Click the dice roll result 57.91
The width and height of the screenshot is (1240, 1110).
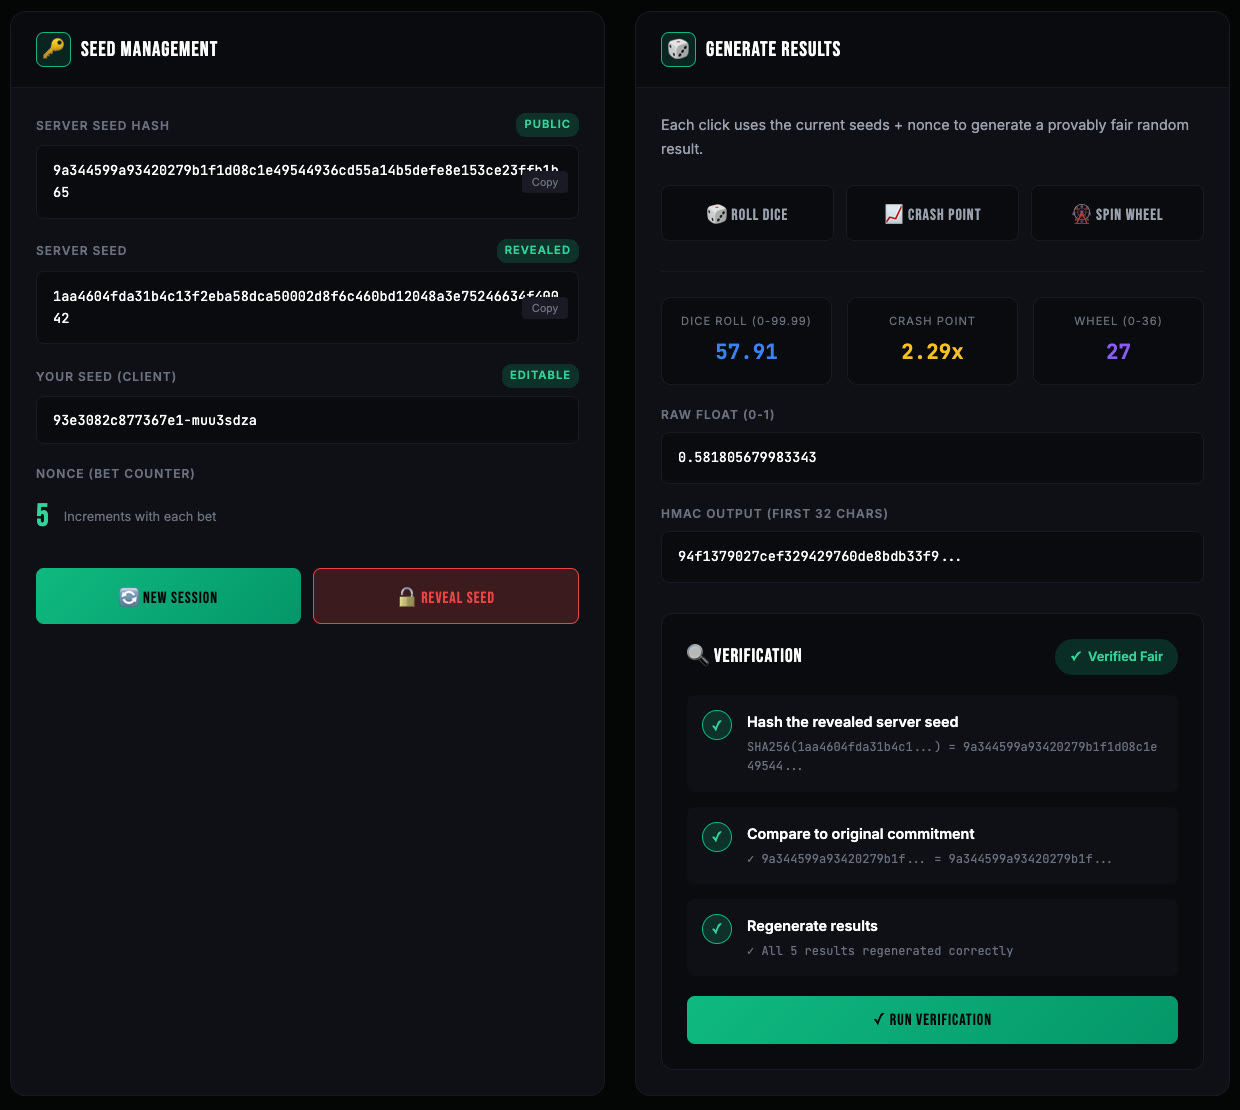[x=746, y=352]
